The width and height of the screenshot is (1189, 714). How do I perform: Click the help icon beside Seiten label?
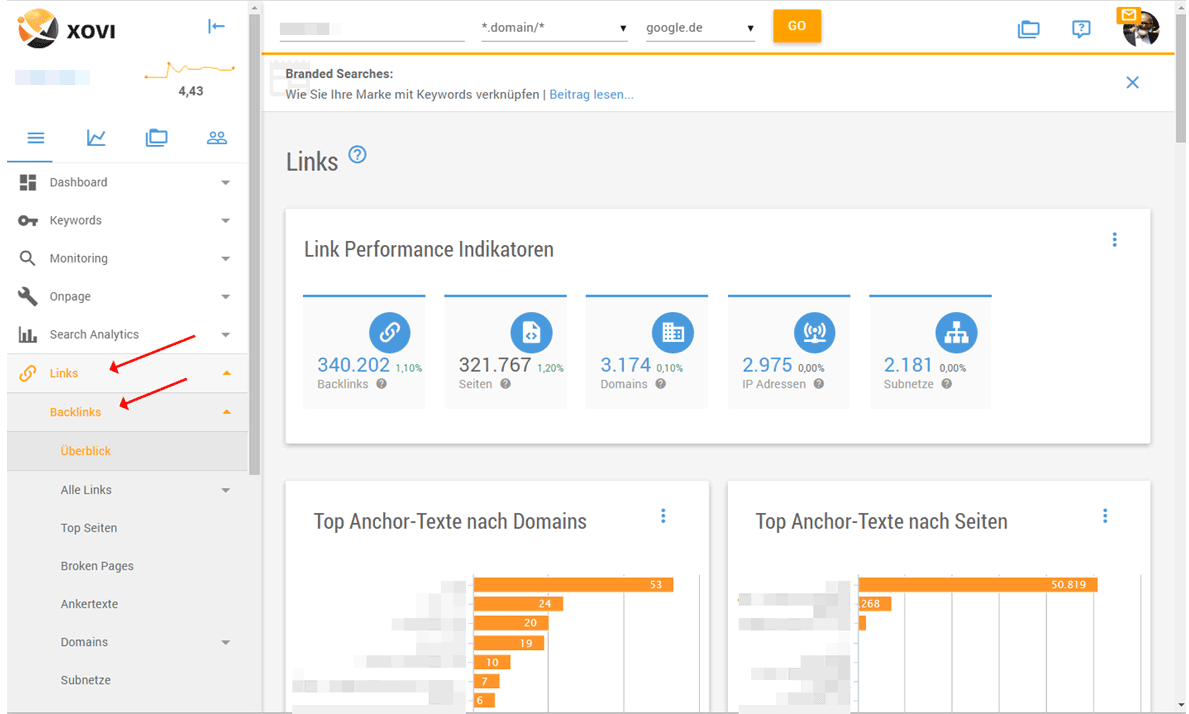(x=505, y=384)
